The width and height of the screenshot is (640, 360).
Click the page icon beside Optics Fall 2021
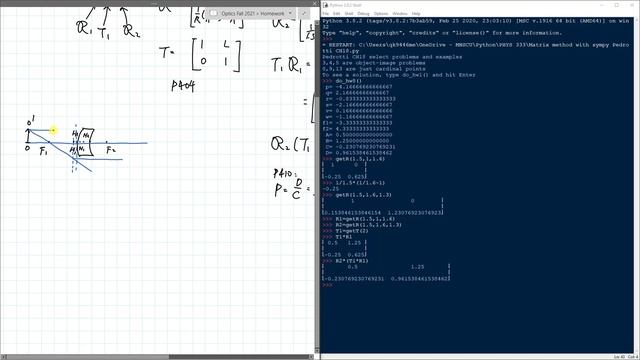tap(213, 13)
